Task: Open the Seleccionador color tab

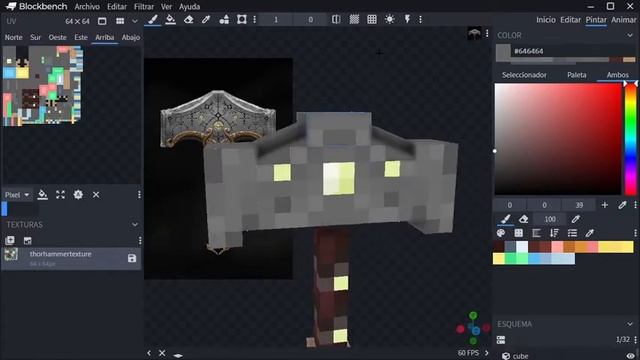Action: click(524, 75)
